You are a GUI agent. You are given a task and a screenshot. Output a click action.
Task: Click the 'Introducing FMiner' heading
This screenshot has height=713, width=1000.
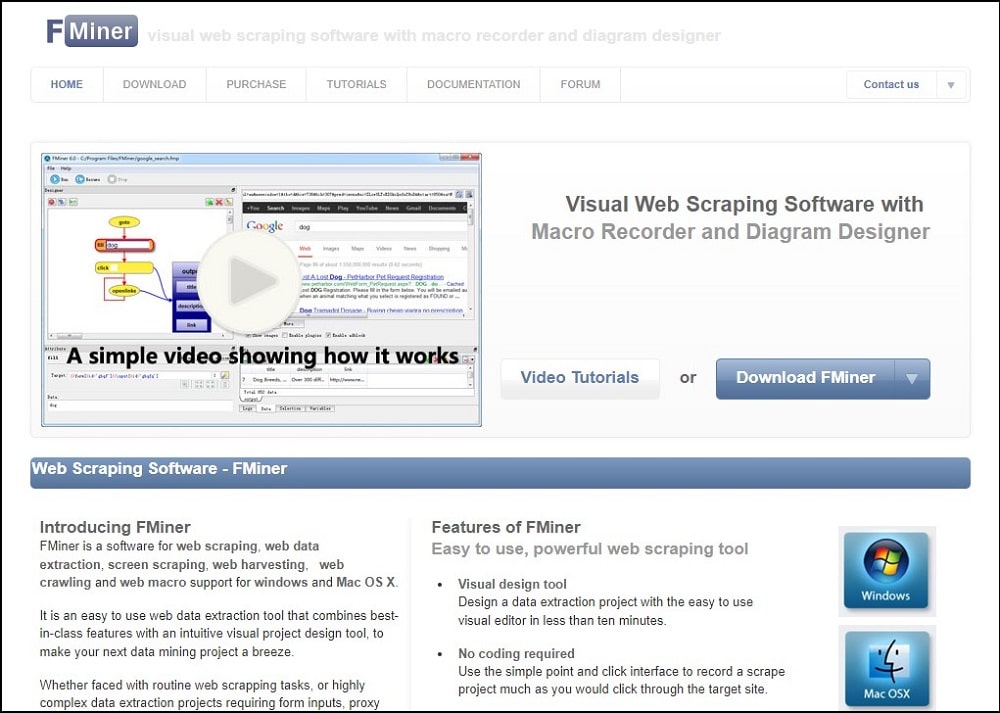point(115,527)
